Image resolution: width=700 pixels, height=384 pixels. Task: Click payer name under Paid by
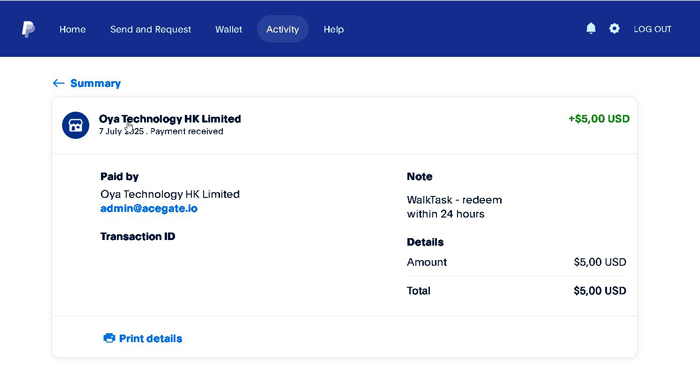click(170, 194)
